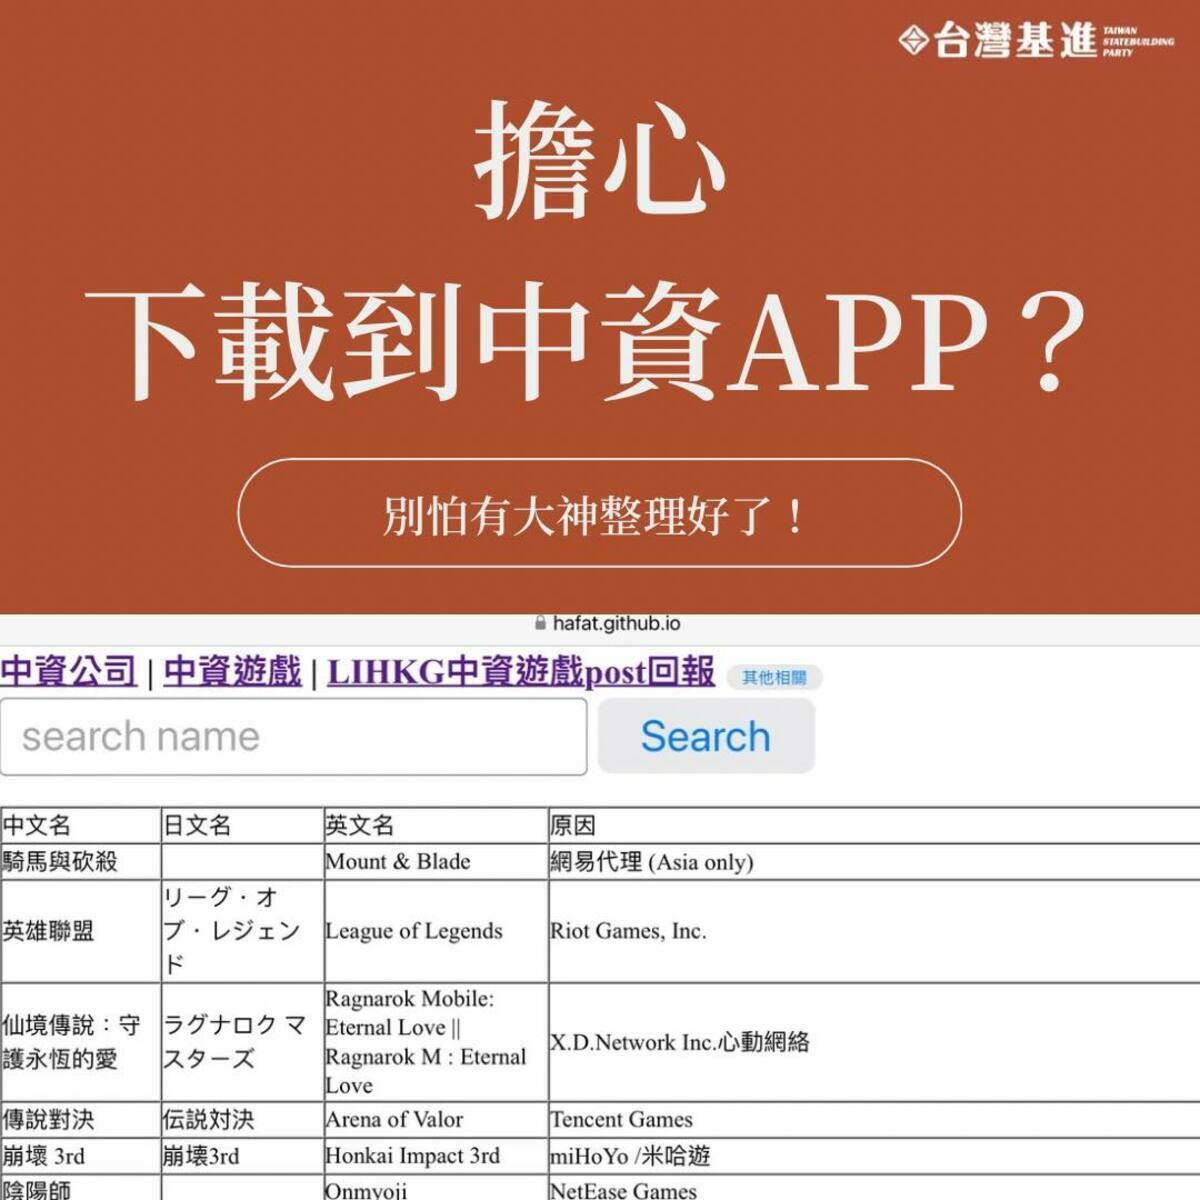Click the Ragnarok Mobile: Eternal Love cell
Screen dimensions: 1200x1200
coord(436,1042)
